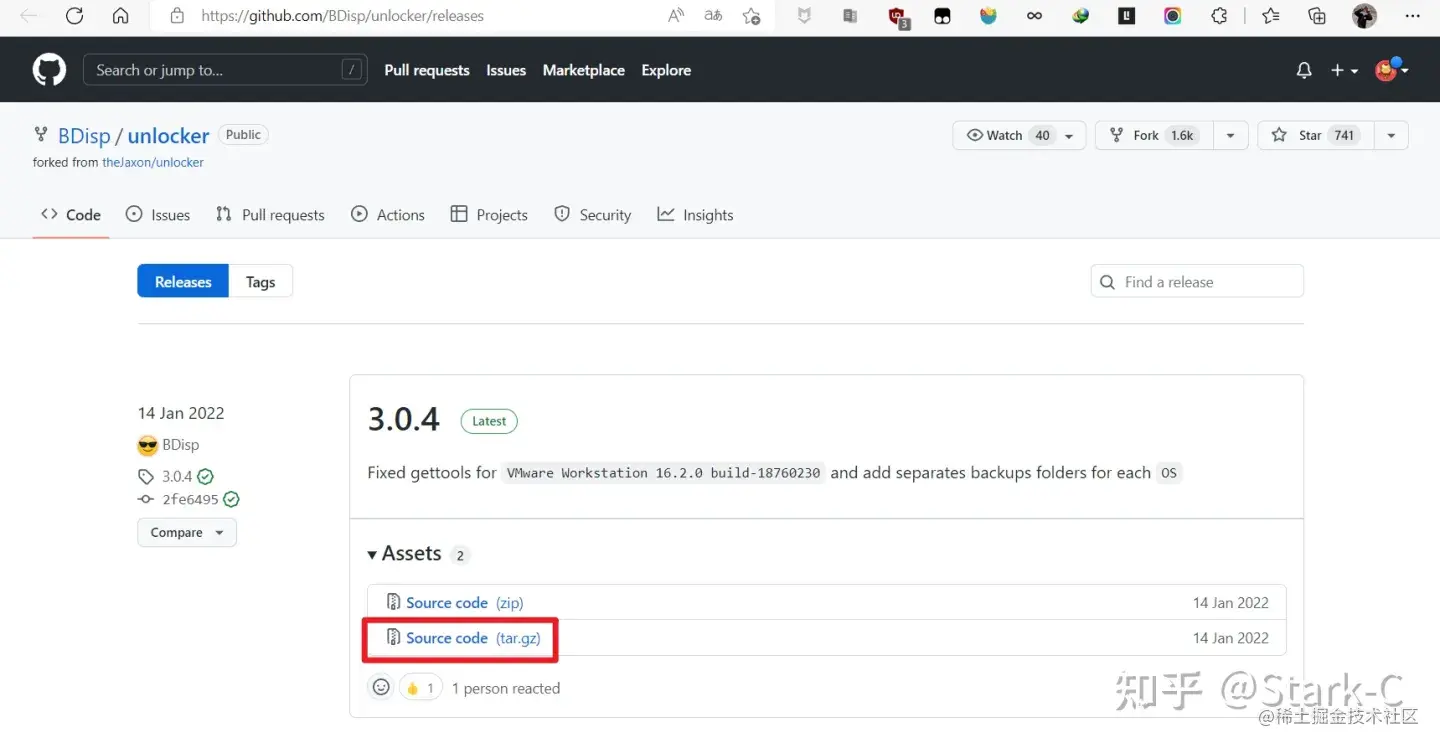This screenshot has height=748, width=1440.
Task: Open the Star lists dropdown arrow
Action: point(1391,136)
